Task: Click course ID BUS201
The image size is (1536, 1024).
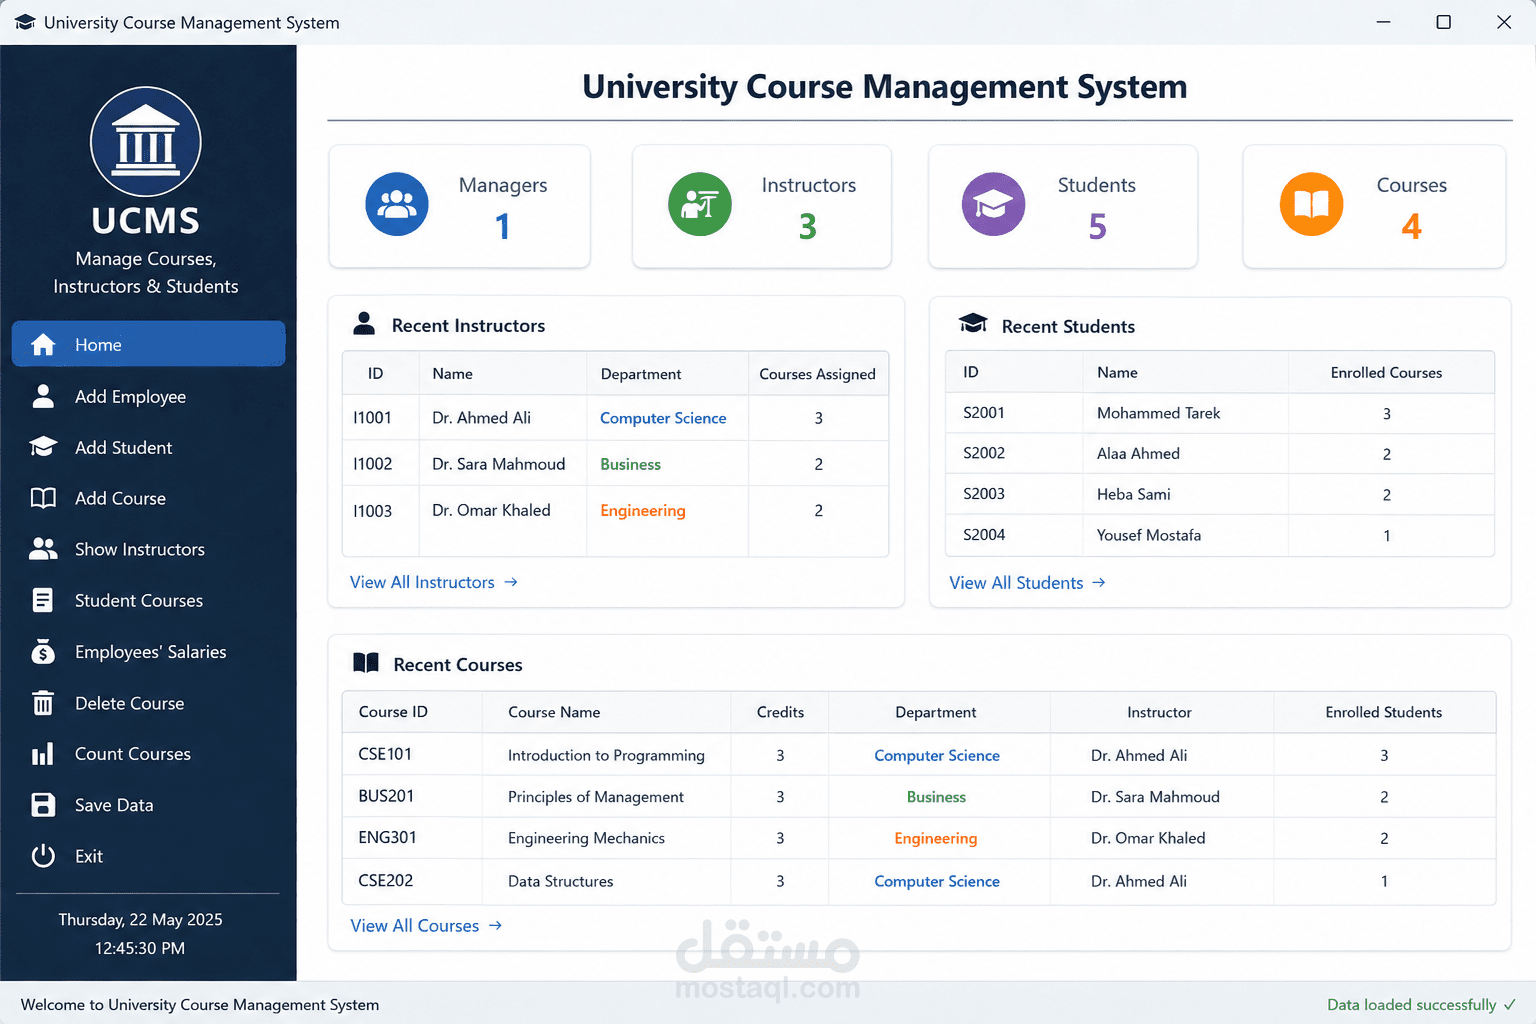Action: 386,796
